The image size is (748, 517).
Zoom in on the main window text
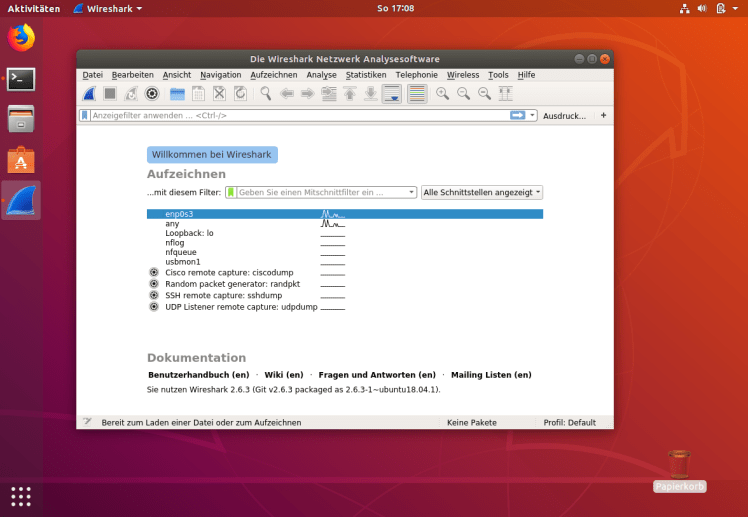(443, 93)
